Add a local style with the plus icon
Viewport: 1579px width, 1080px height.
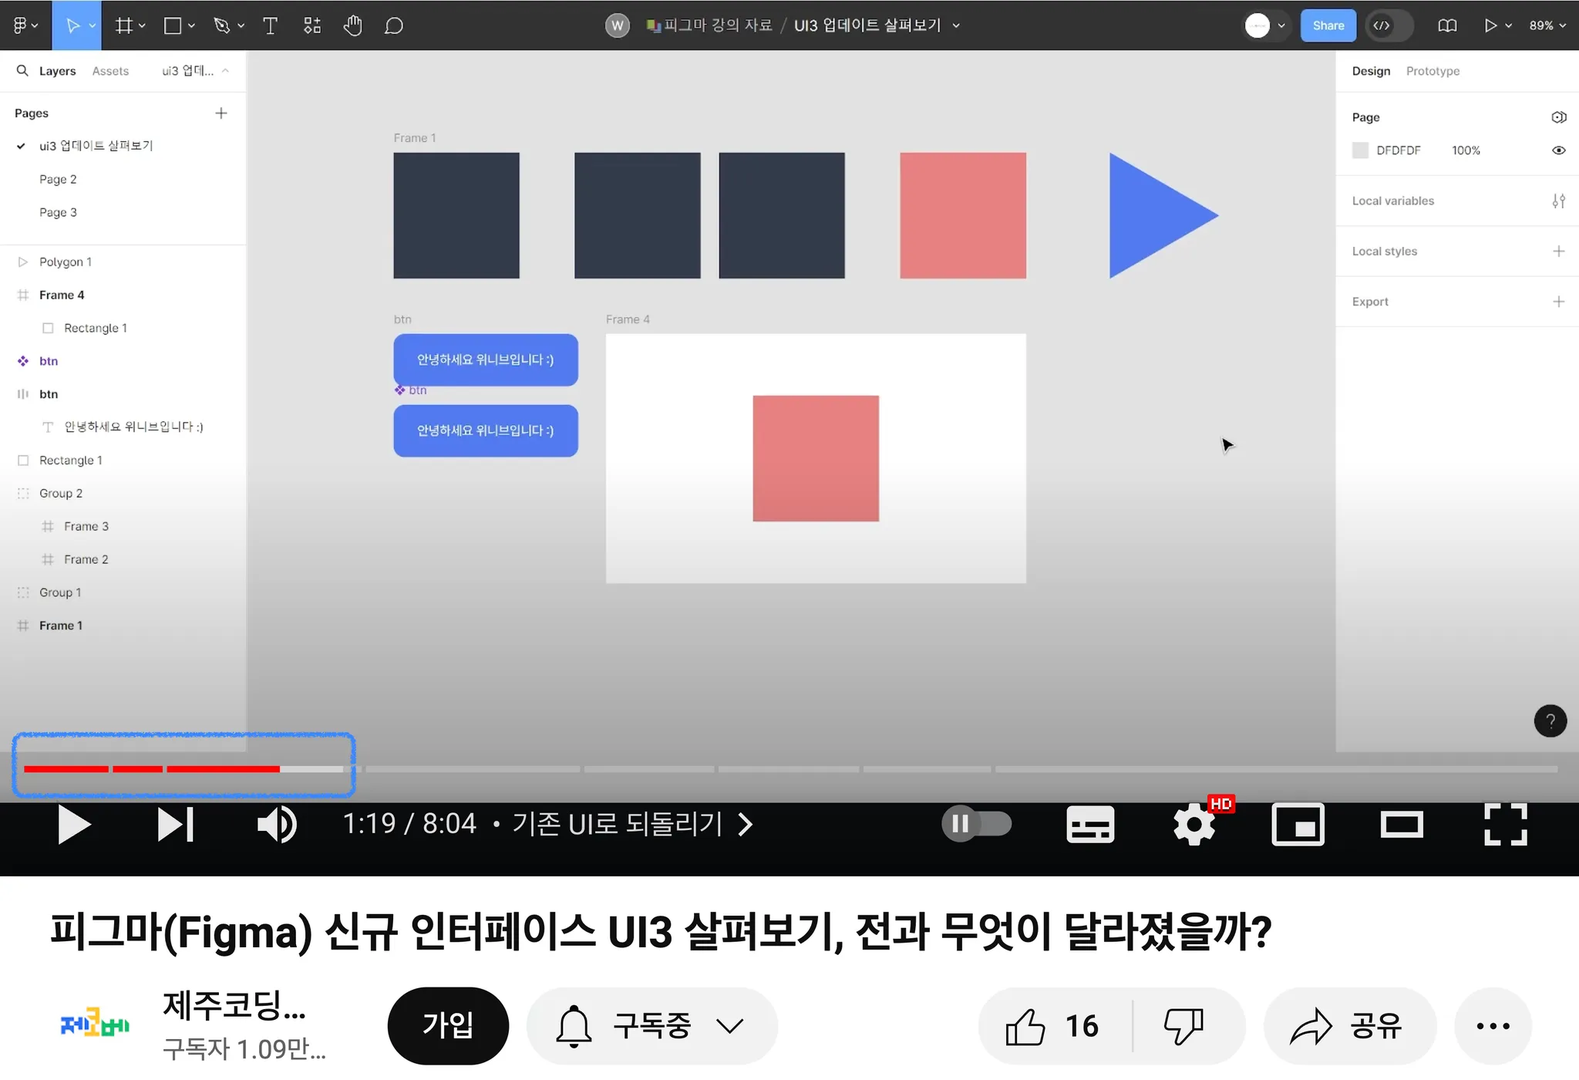pos(1558,251)
